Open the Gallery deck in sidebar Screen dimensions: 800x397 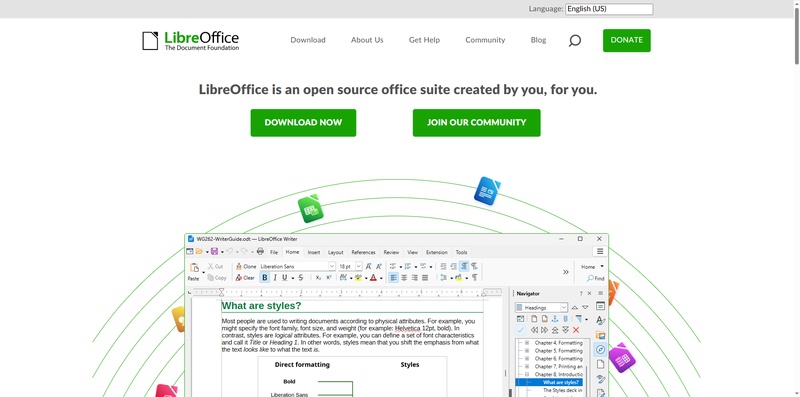point(601,335)
